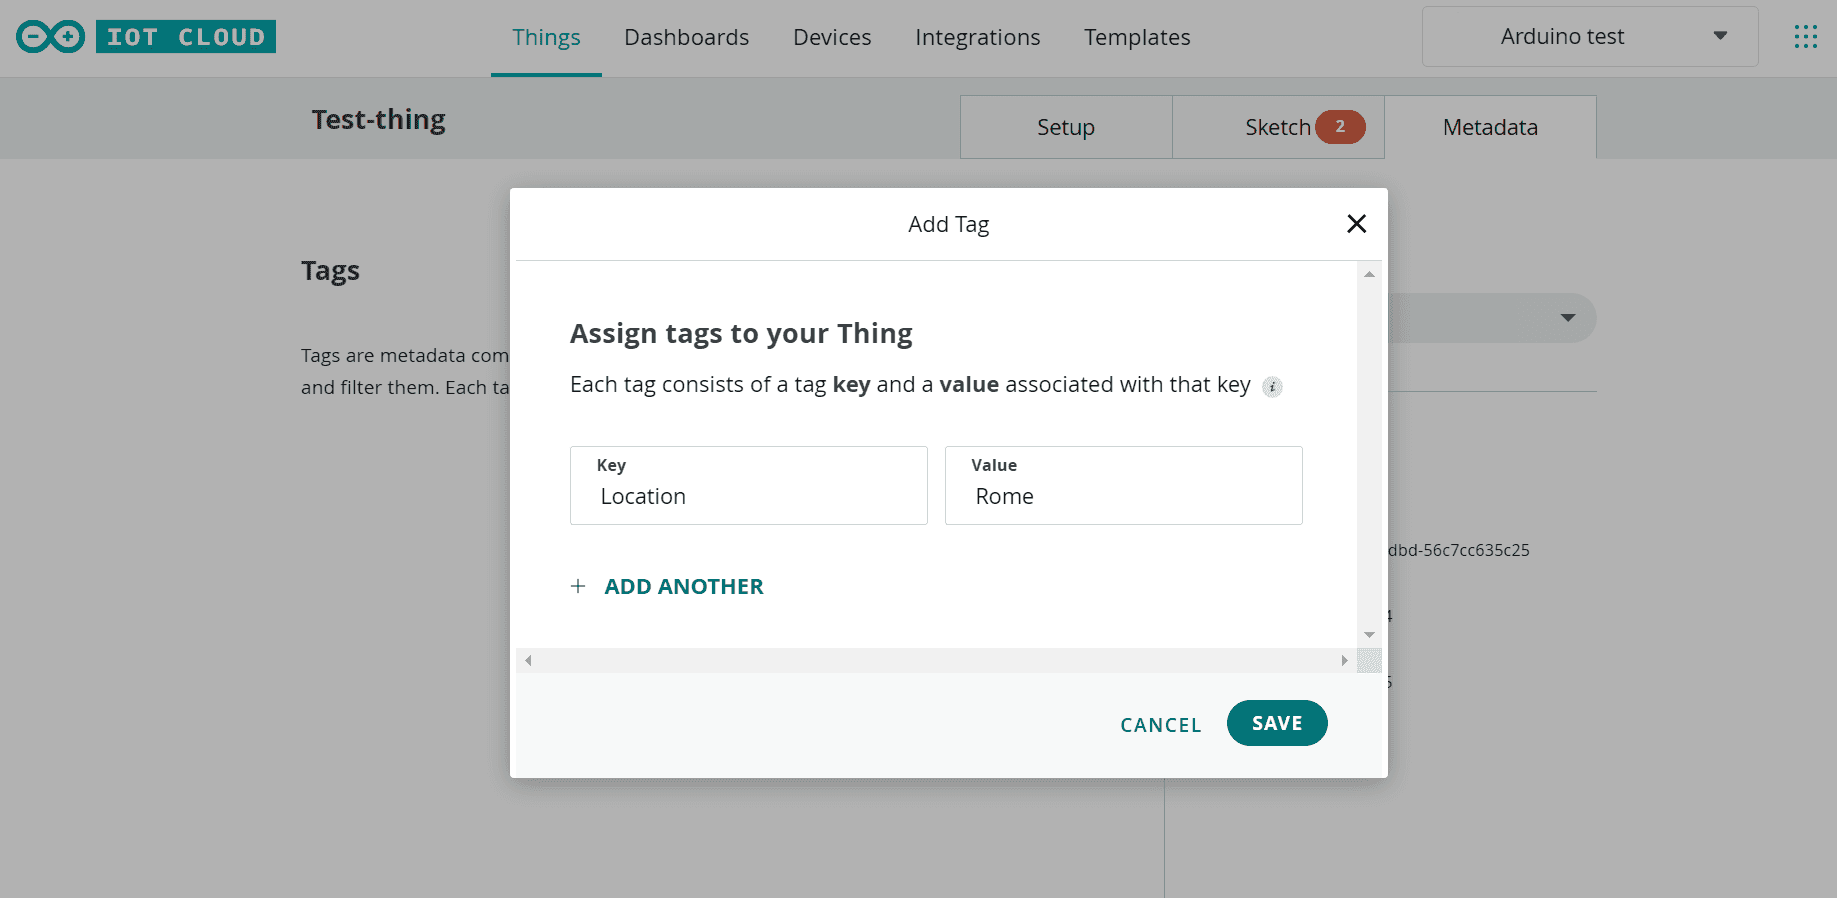Close the Add Tag dialog with X
Screen dimensions: 1837x898
point(1356,224)
